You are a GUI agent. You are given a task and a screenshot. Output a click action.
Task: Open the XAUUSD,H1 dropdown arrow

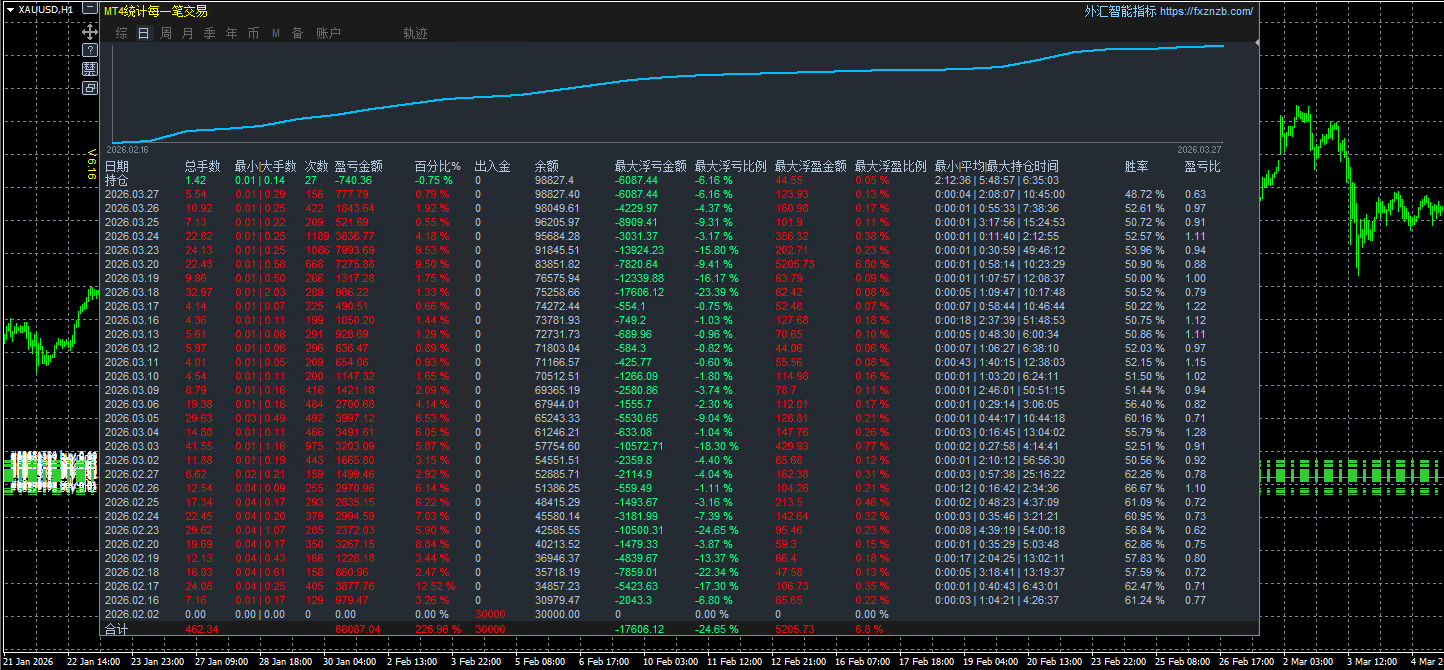pos(10,9)
